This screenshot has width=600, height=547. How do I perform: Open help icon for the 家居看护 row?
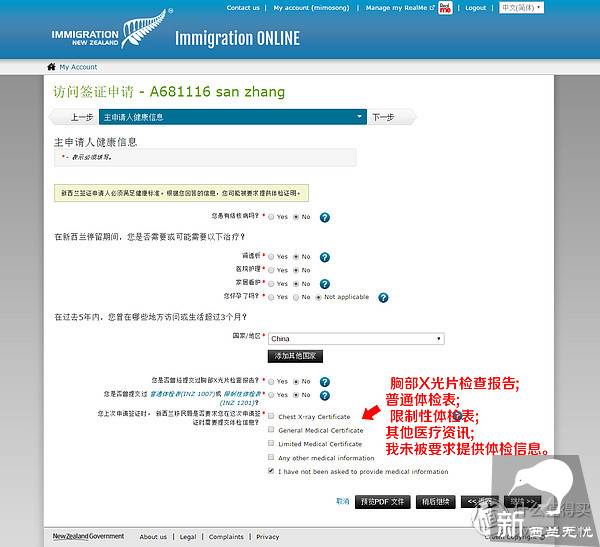pyautogui.click(x=324, y=284)
